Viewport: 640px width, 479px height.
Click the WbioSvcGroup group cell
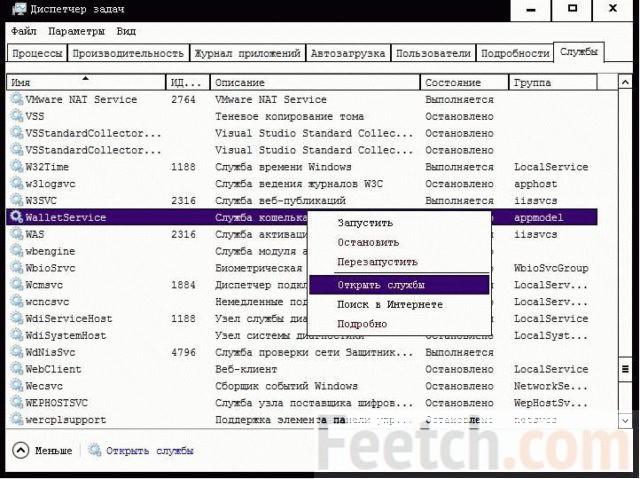tap(551, 268)
